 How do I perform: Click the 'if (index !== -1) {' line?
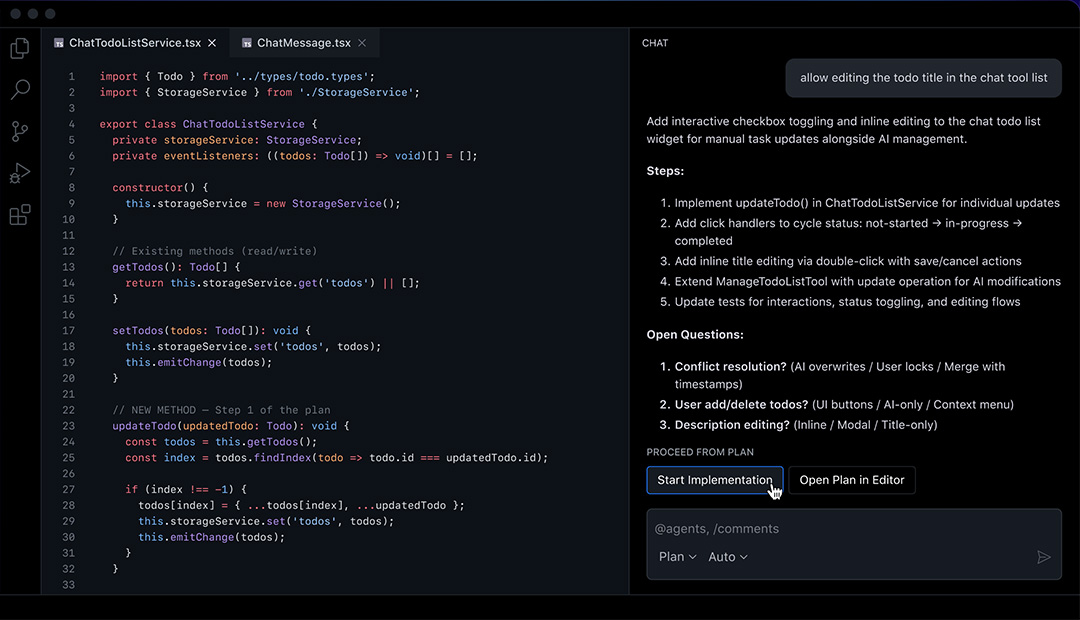[186, 489]
